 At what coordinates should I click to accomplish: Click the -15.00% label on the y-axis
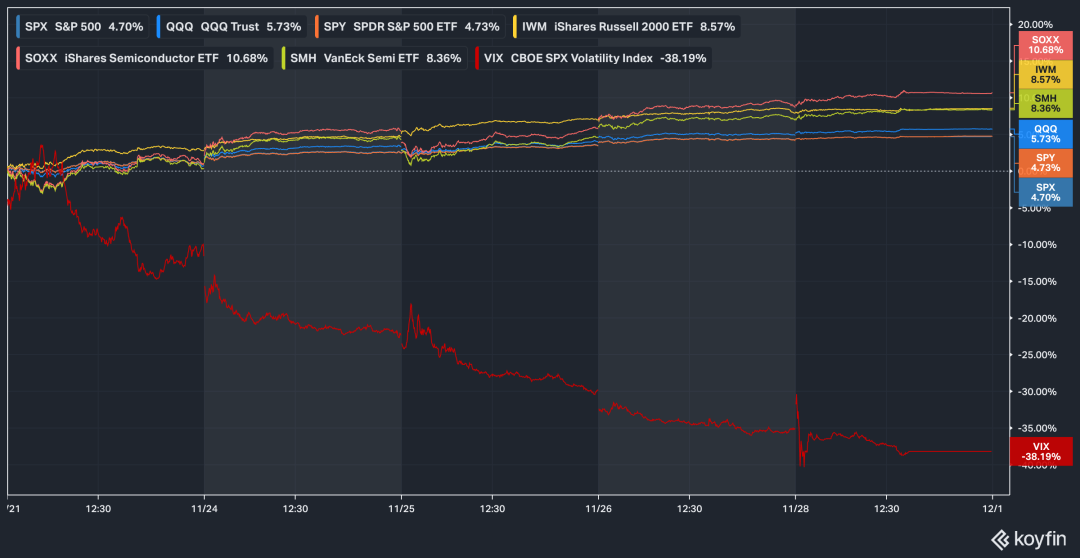[1036, 281]
